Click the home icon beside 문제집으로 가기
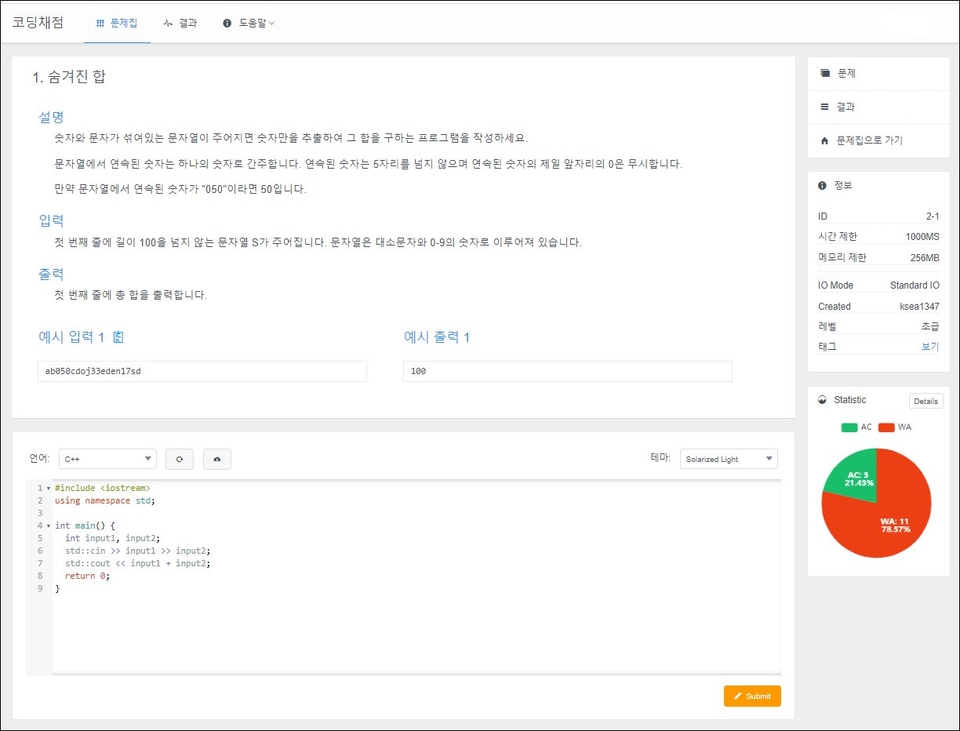The height and width of the screenshot is (731, 960). pyautogui.click(x=824, y=141)
